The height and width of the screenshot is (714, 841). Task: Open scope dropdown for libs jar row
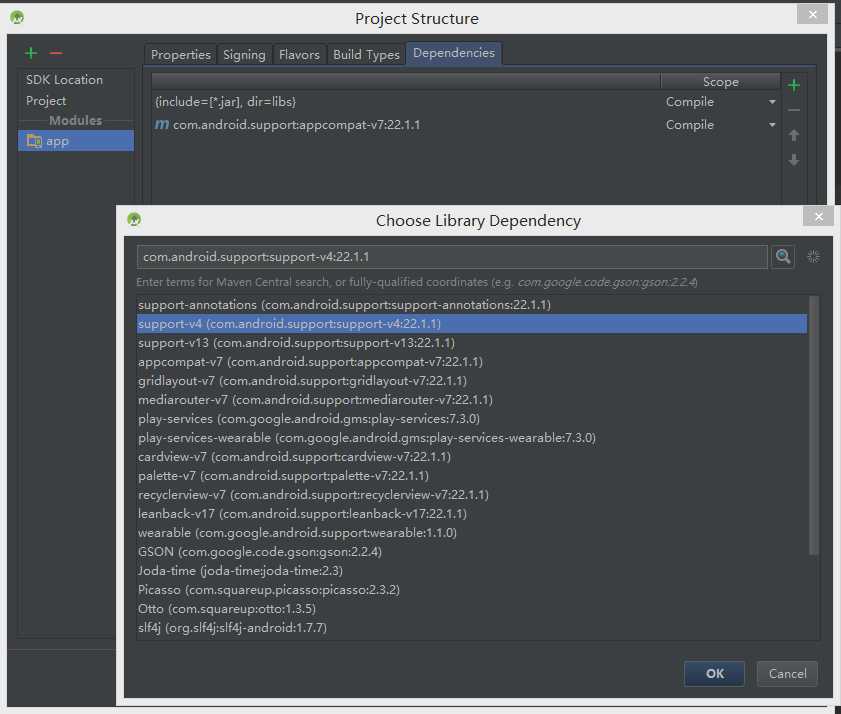point(772,102)
